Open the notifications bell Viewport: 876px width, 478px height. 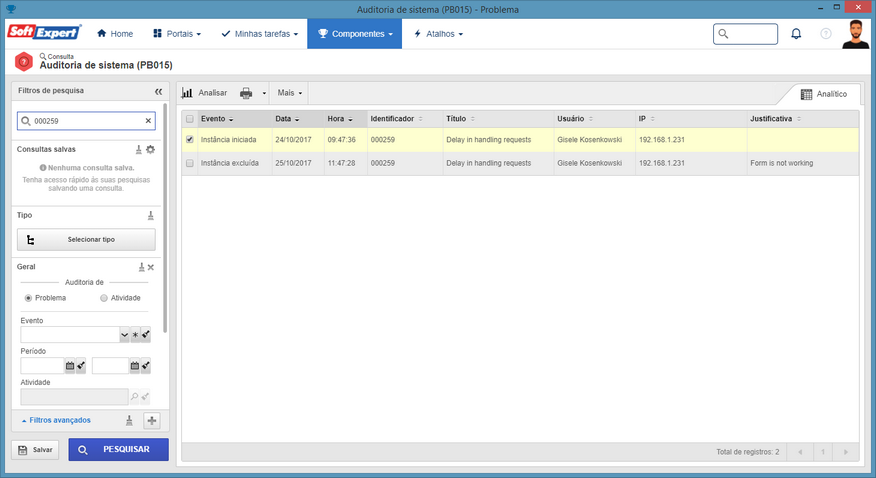[796, 34]
